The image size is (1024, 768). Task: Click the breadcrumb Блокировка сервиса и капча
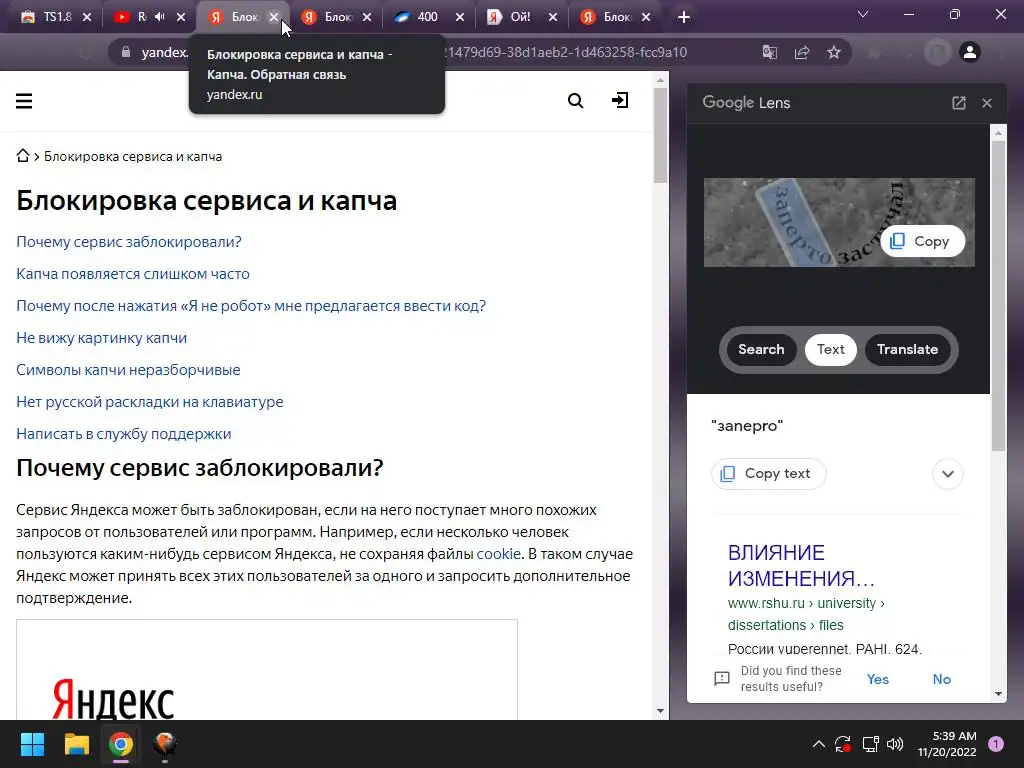click(x=133, y=156)
